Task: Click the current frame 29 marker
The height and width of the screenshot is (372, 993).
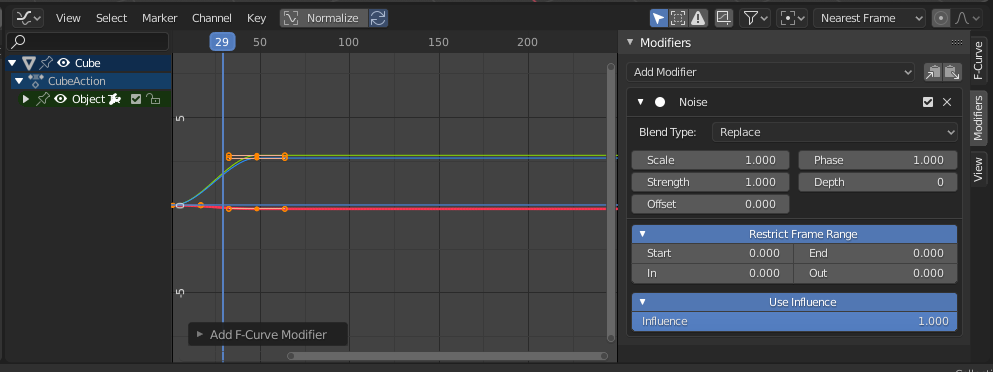Action: 222,42
